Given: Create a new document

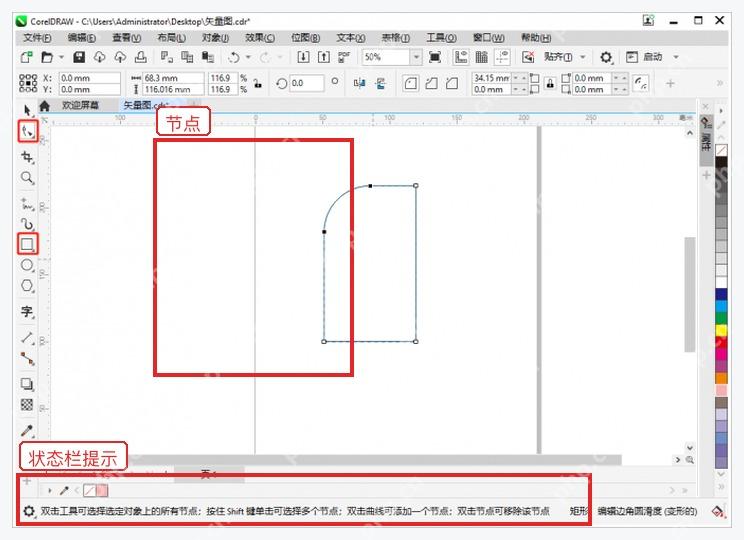Looking at the screenshot, I should (x=27, y=57).
